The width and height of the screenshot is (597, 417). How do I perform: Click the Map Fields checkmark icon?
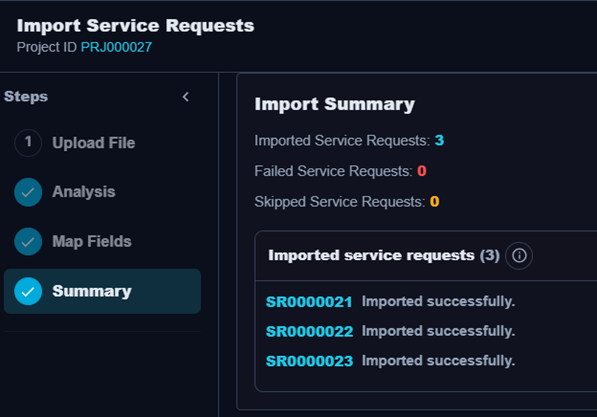[x=28, y=241]
